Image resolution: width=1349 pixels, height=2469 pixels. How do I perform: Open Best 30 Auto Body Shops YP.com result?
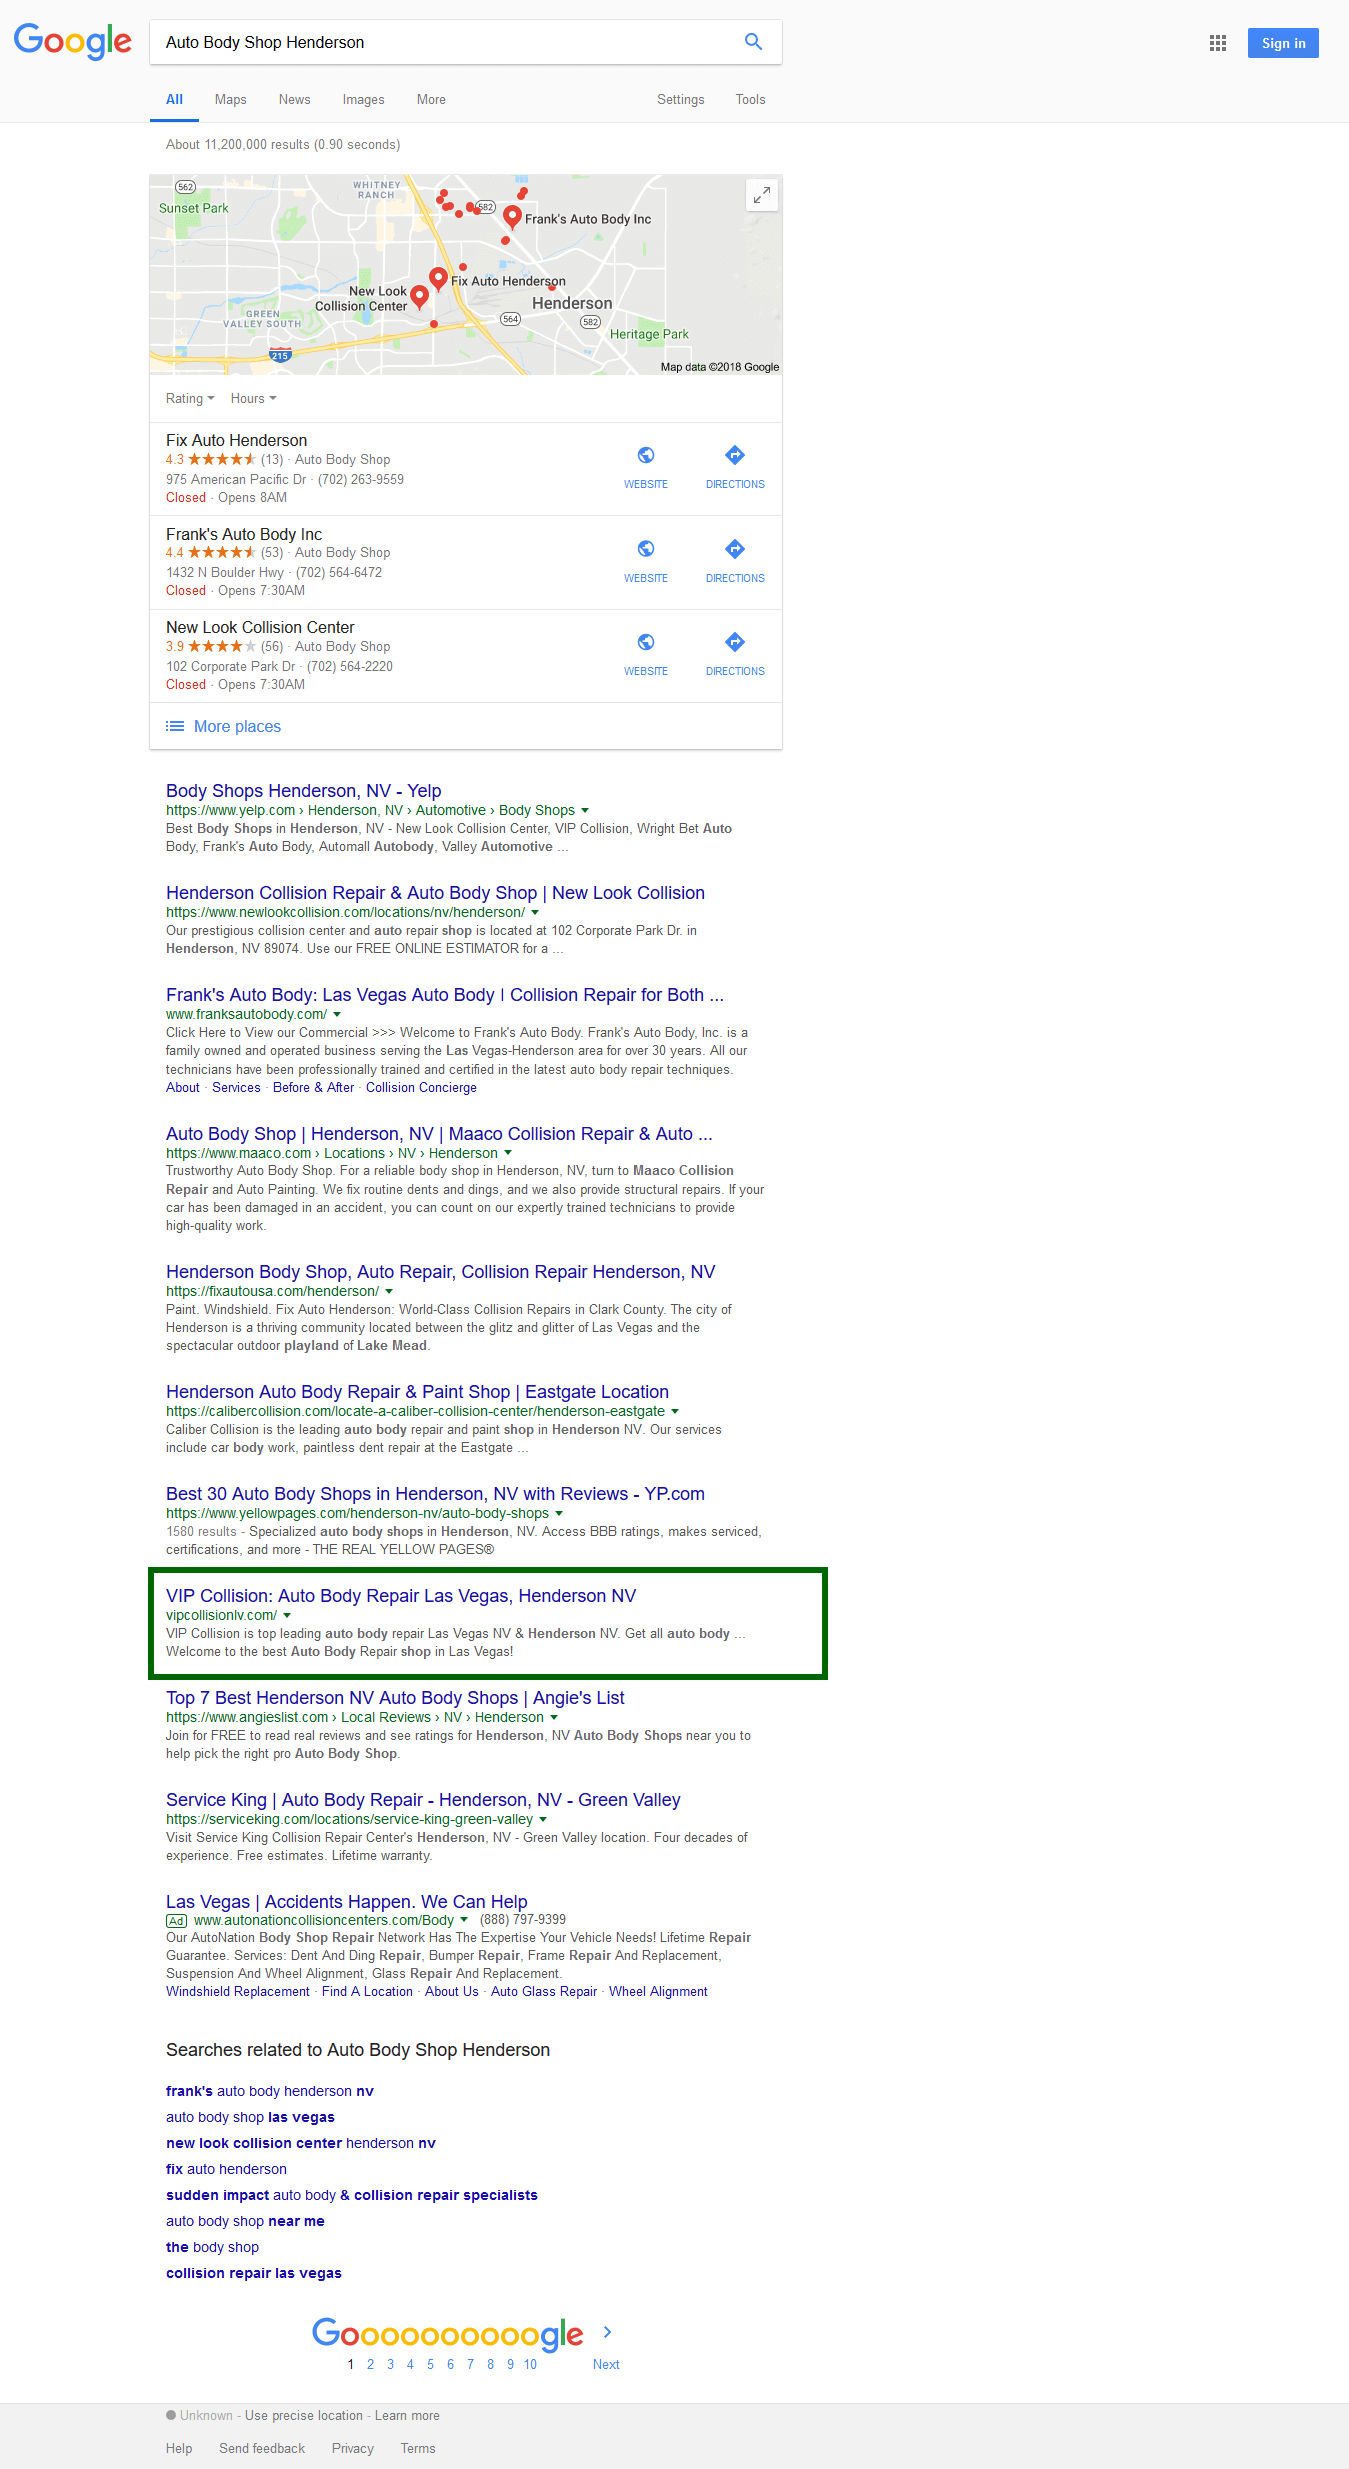[435, 1494]
